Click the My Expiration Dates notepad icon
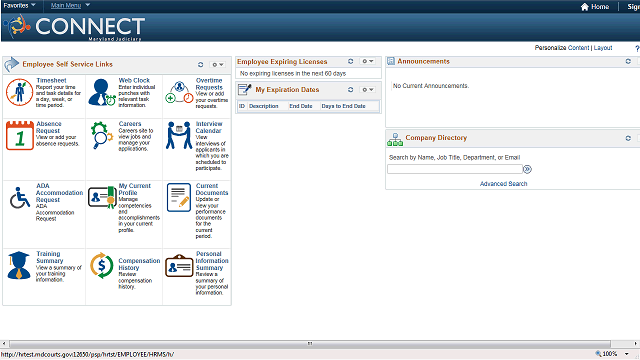The image size is (640, 360). [244, 89]
